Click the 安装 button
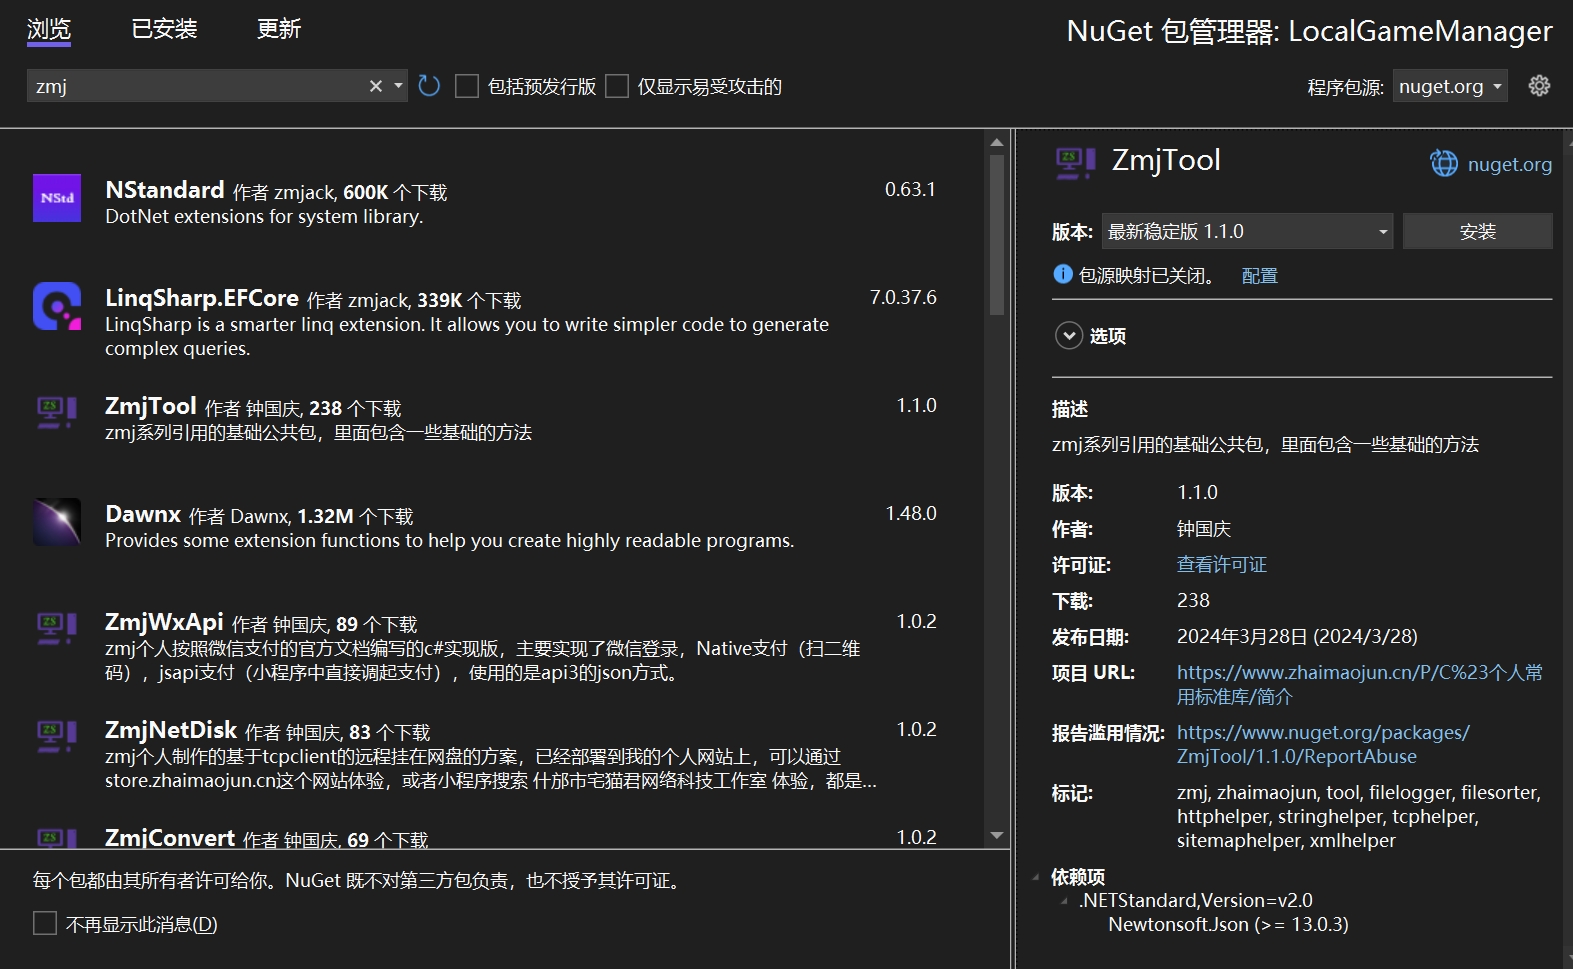This screenshot has width=1573, height=969. pyautogui.click(x=1477, y=231)
